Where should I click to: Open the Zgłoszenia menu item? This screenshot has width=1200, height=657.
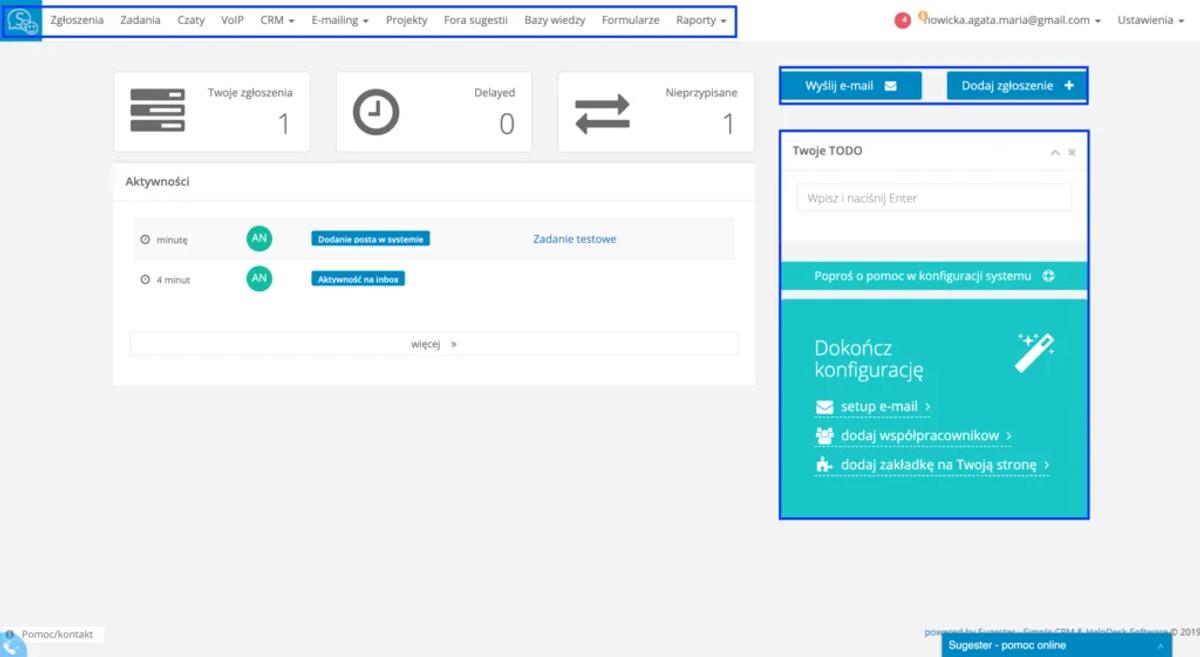point(77,20)
